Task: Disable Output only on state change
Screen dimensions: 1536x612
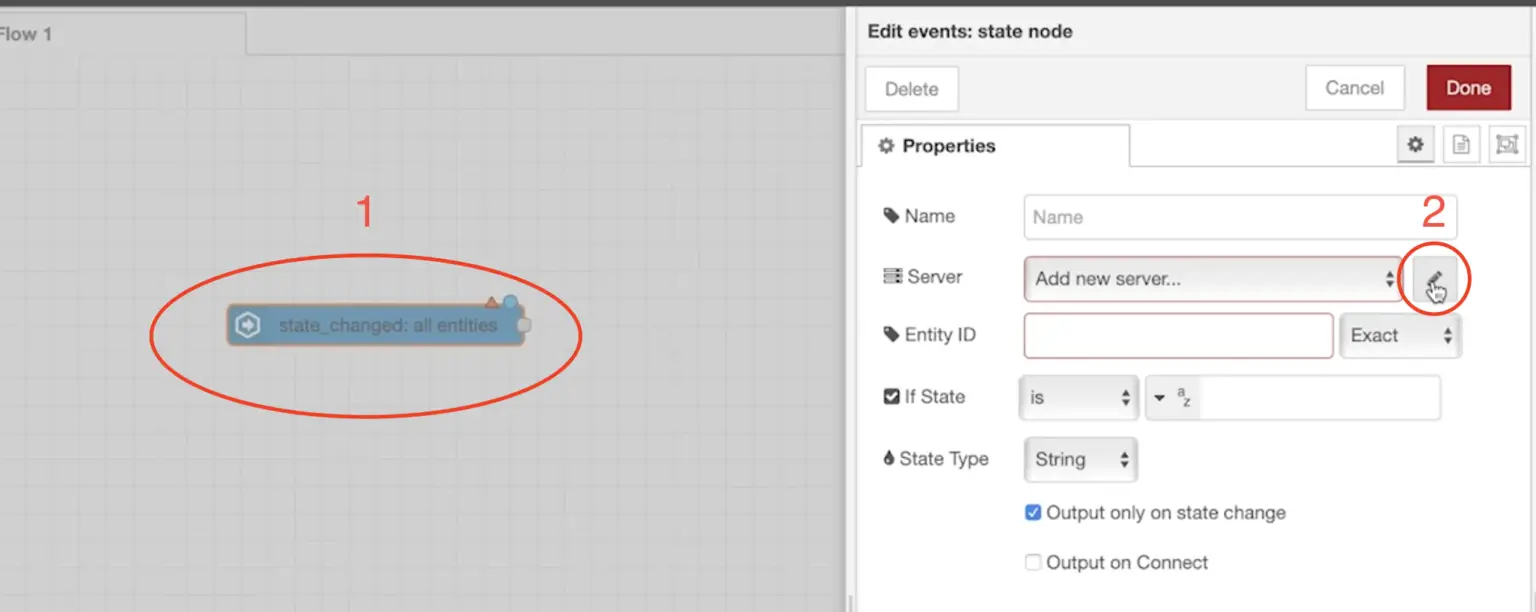Action: pyautogui.click(x=1033, y=512)
